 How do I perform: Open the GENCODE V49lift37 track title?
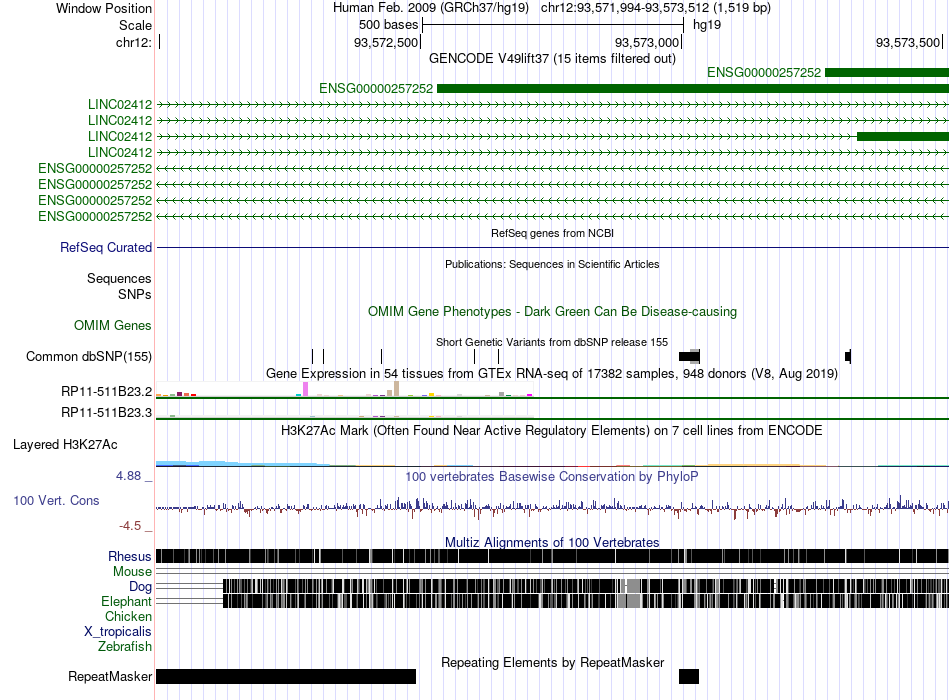552,58
